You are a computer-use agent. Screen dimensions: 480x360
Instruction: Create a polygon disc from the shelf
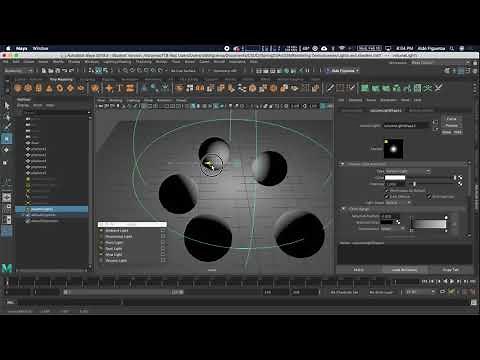(80, 88)
